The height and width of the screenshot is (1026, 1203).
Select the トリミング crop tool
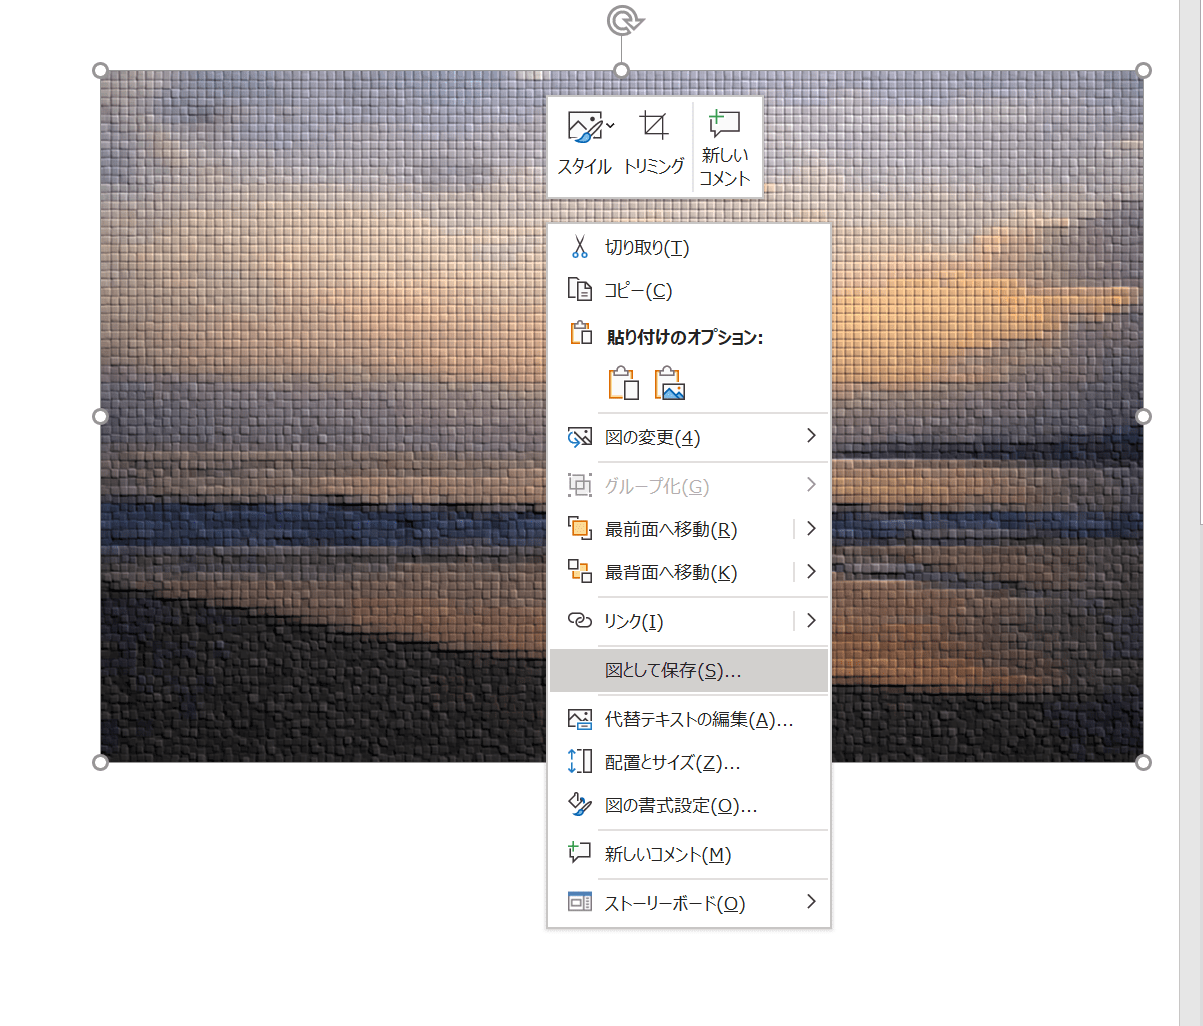[653, 145]
